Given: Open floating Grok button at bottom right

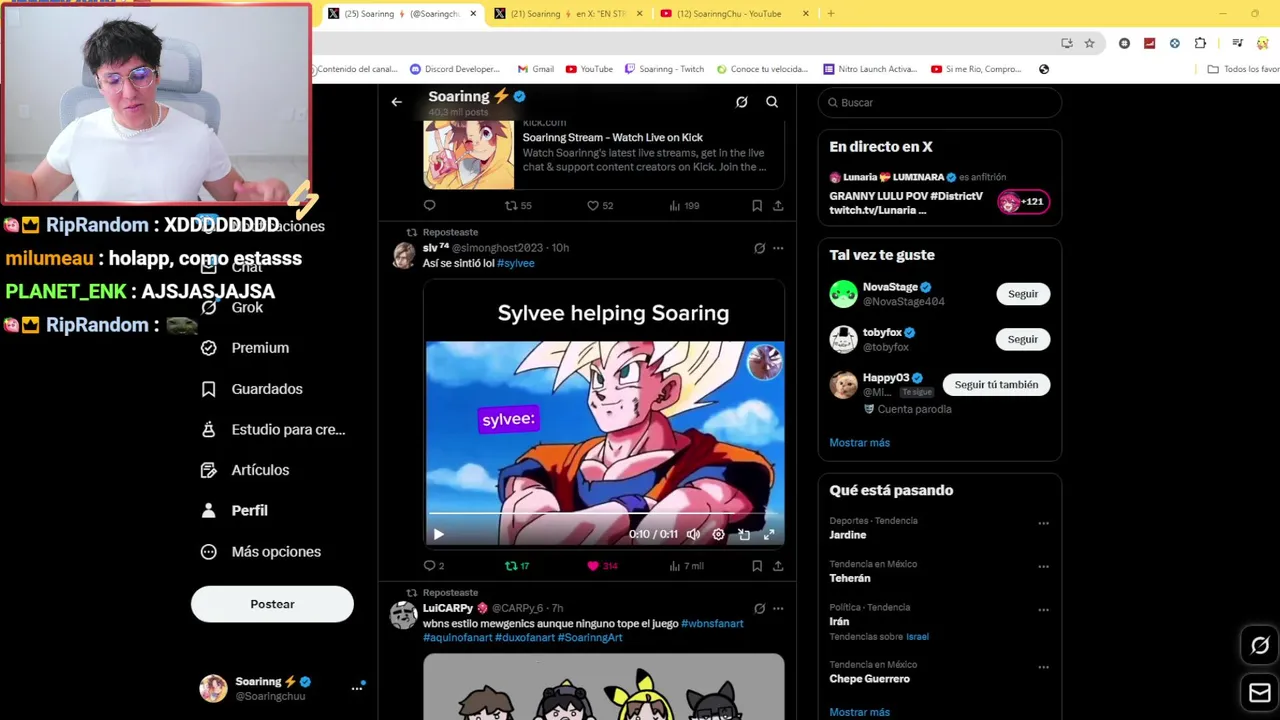Looking at the screenshot, I should pyautogui.click(x=1260, y=646).
